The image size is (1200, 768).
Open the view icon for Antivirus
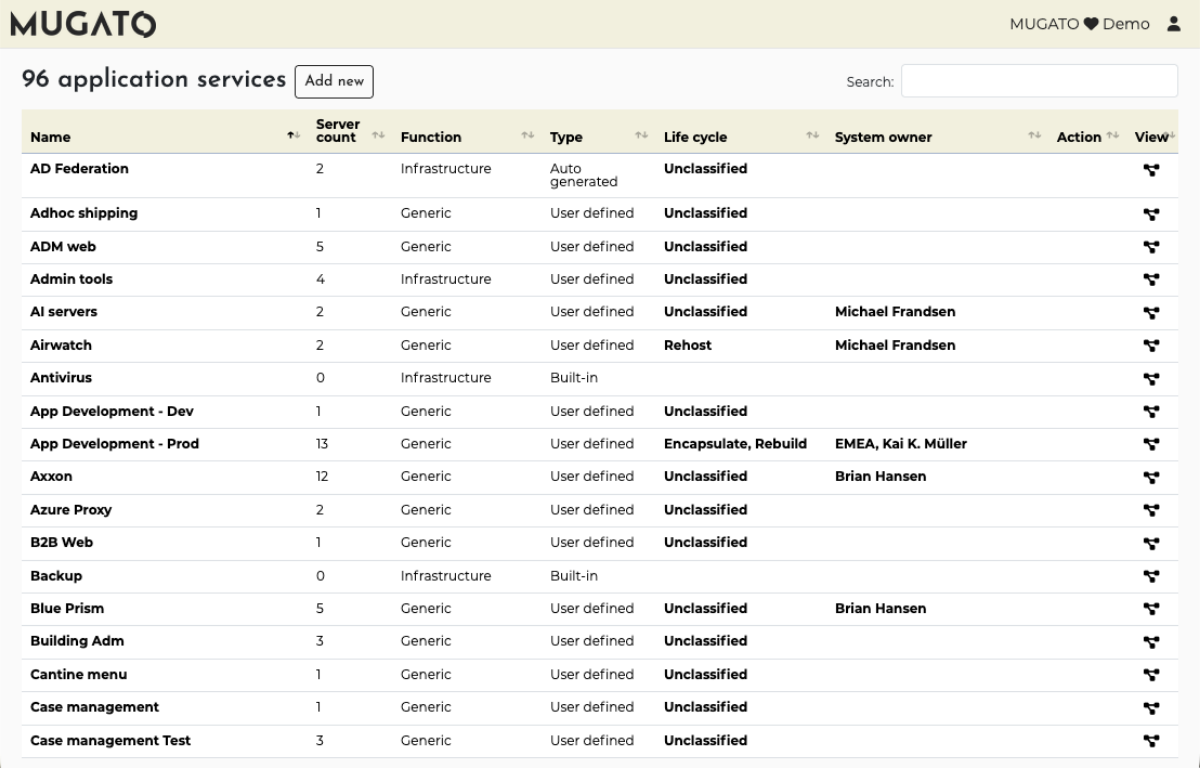point(1151,379)
